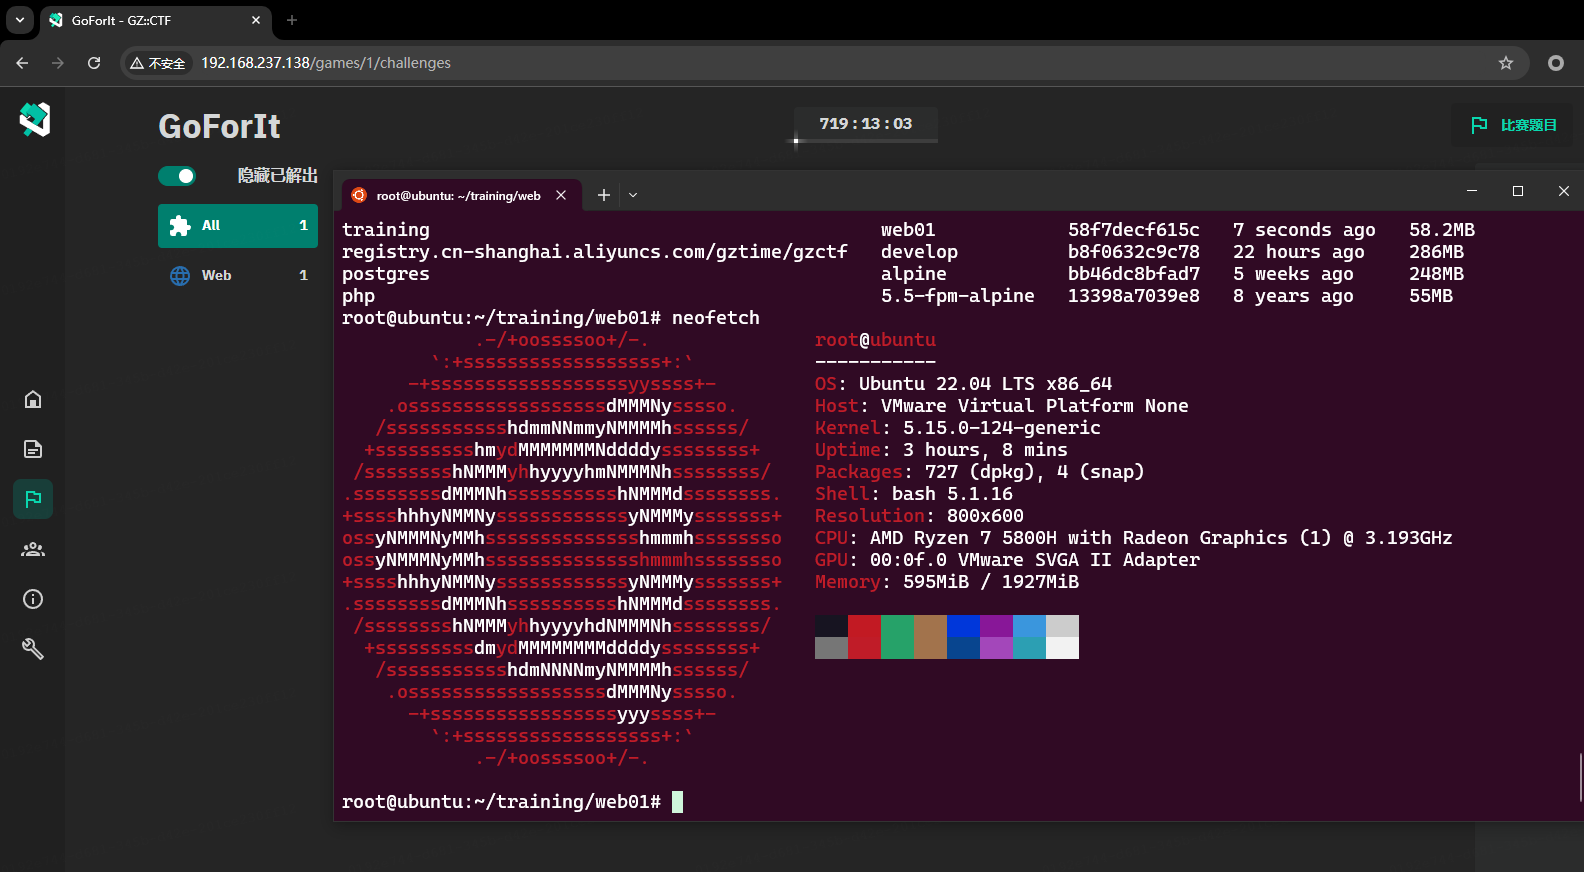The height and width of the screenshot is (872, 1584).
Task: Select the root@ubuntu terminal tab
Action: click(461, 195)
